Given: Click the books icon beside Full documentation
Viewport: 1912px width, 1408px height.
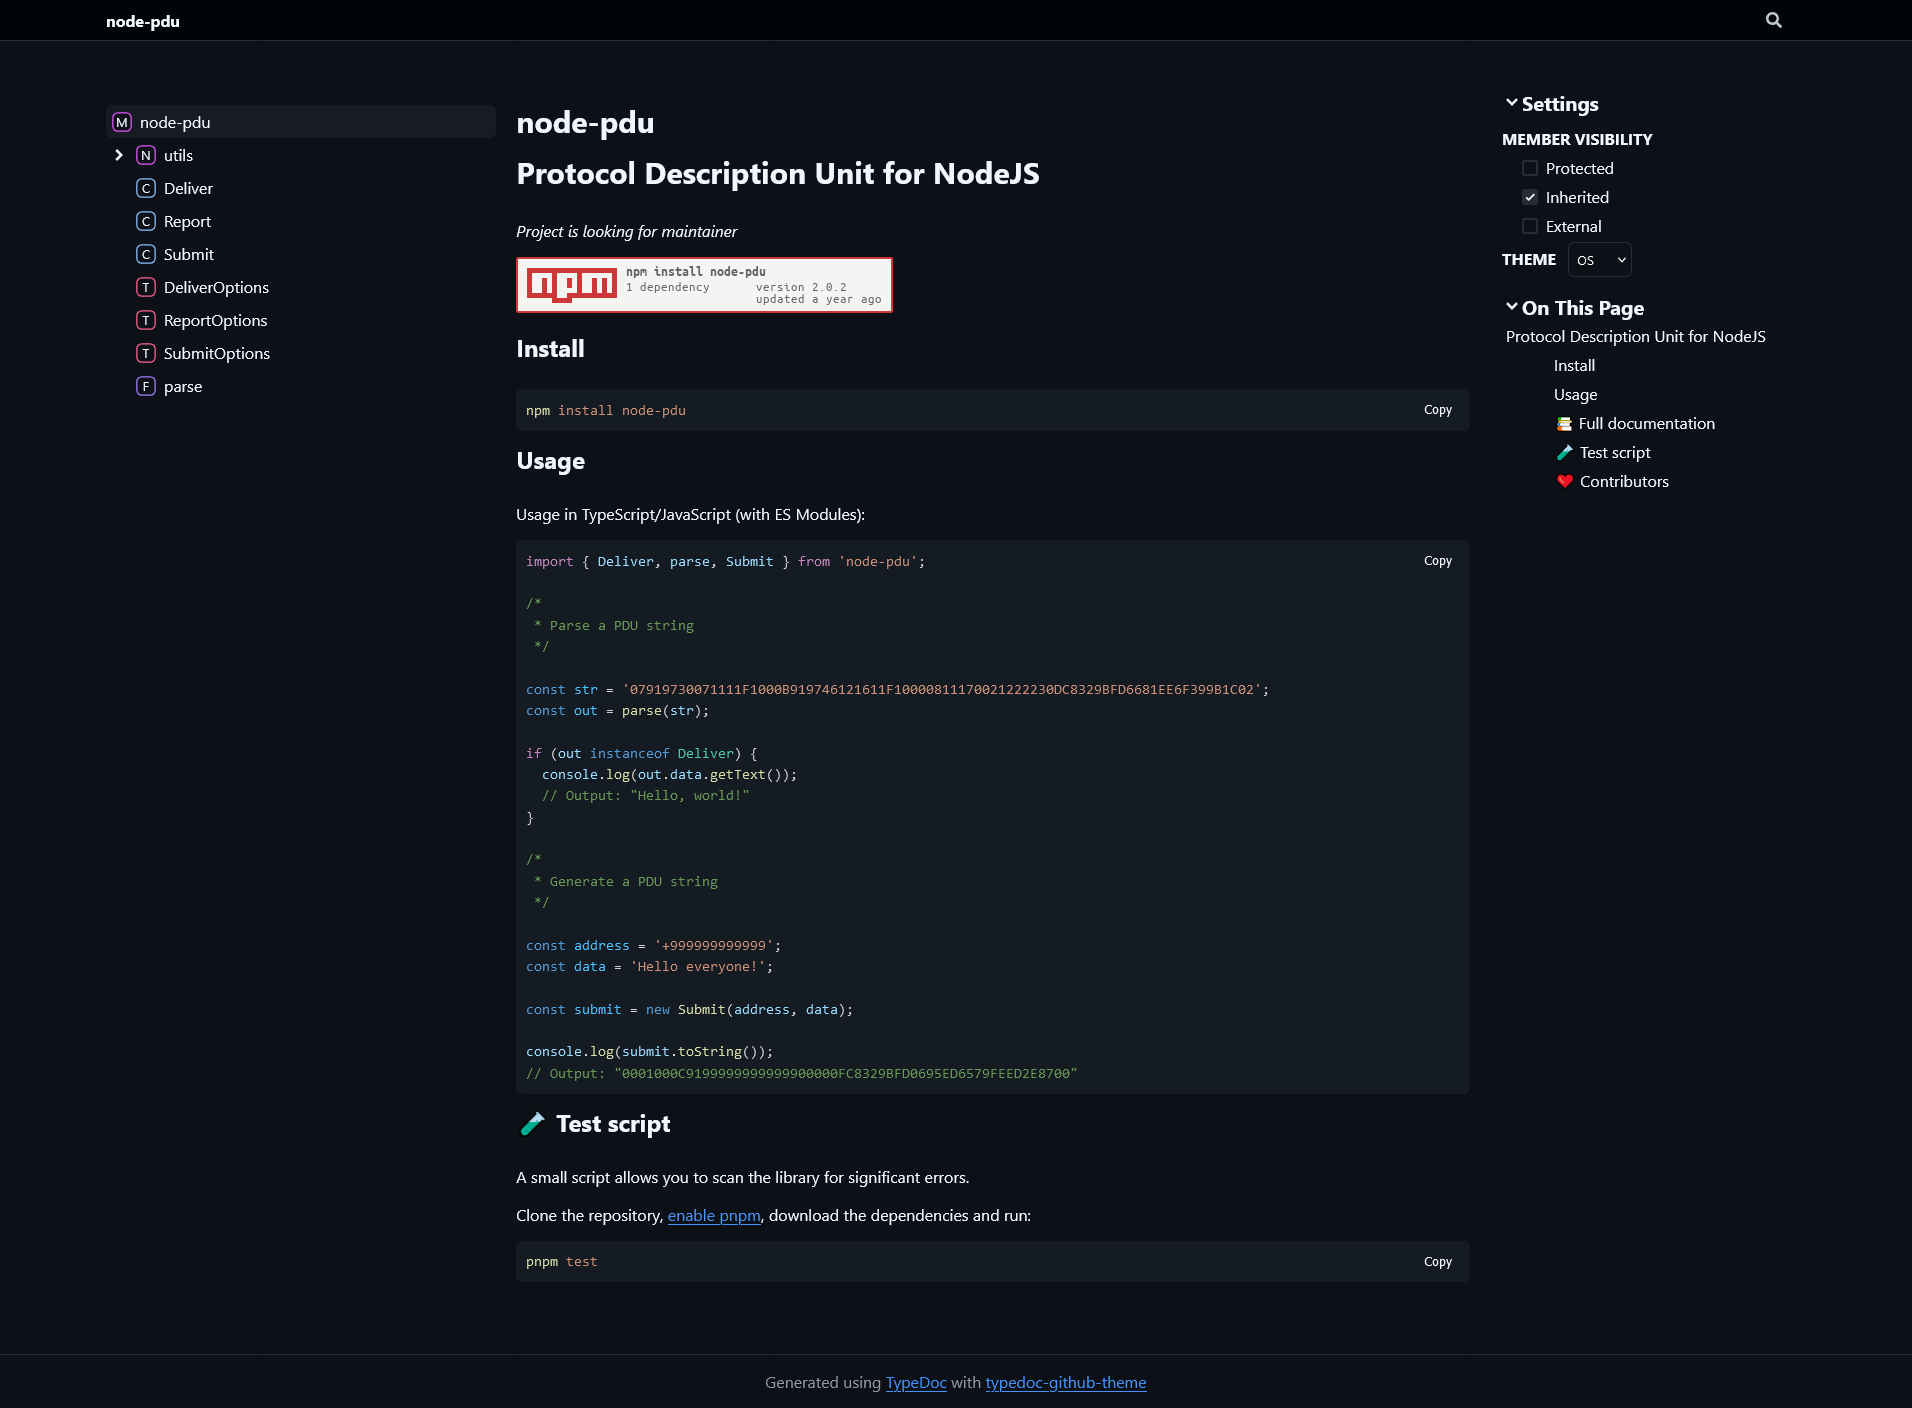Looking at the screenshot, I should coord(1564,424).
